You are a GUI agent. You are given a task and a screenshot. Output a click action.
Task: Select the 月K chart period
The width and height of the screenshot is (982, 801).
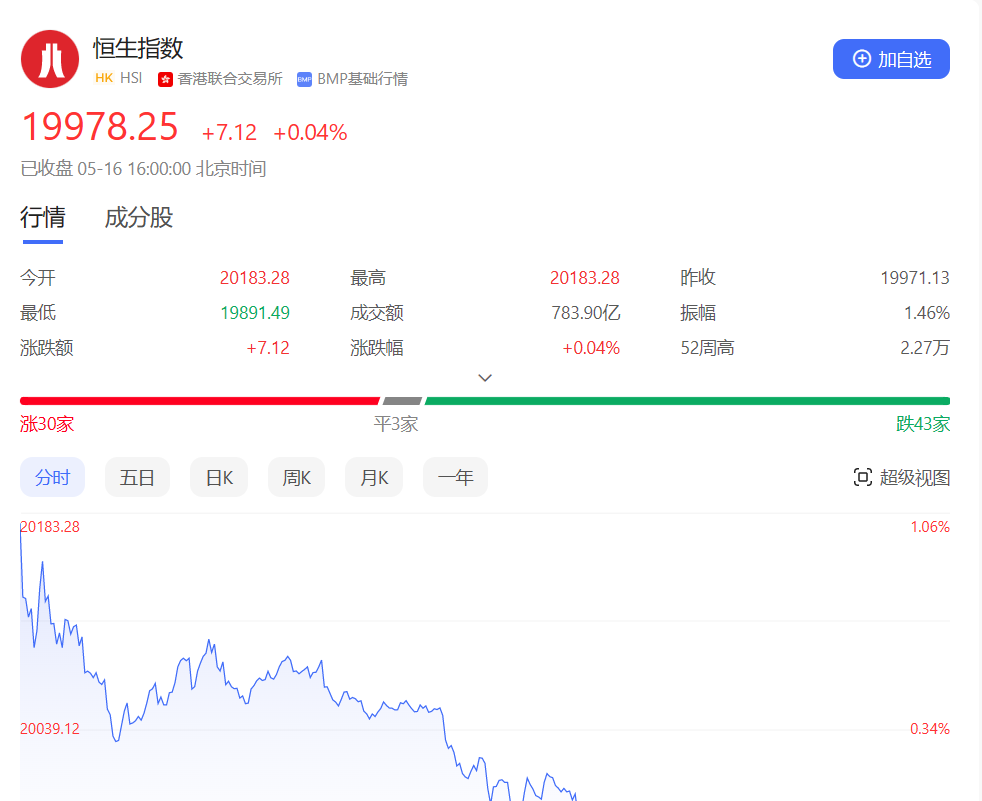tap(374, 477)
